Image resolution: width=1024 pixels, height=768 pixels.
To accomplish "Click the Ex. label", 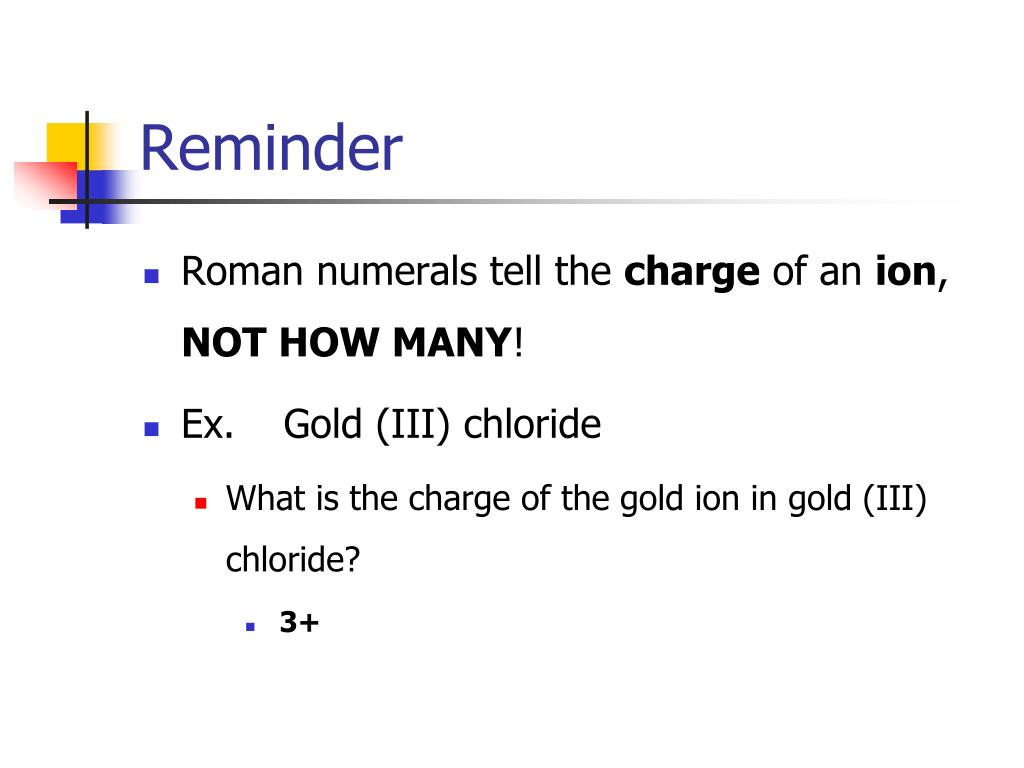I will point(208,424).
